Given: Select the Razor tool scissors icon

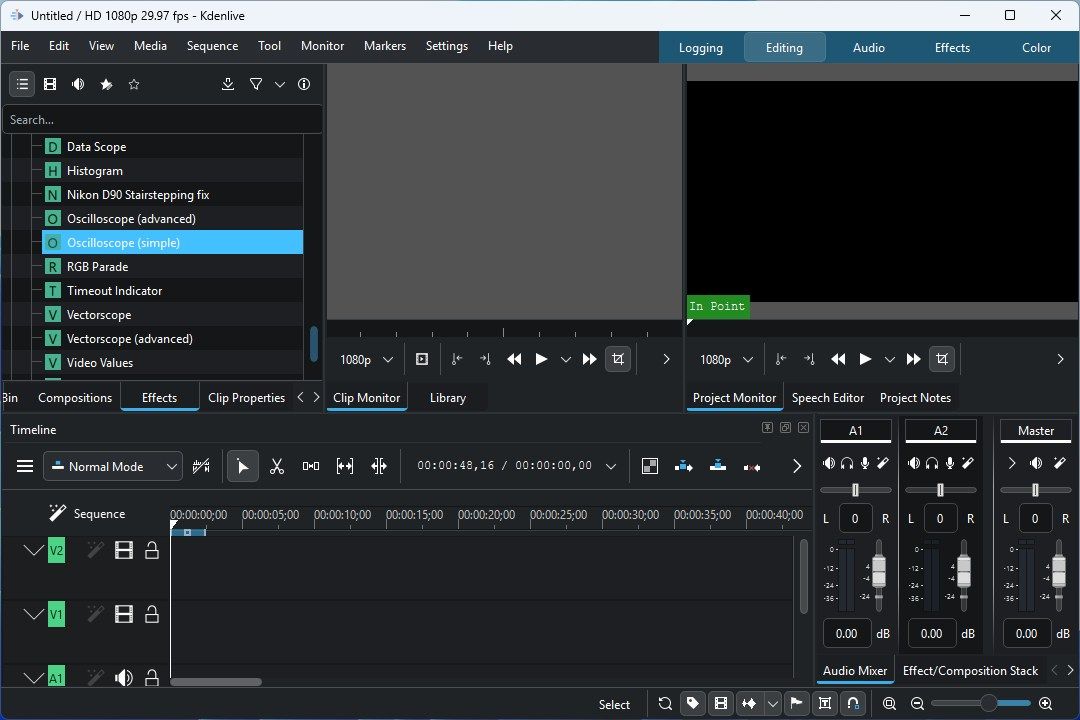Looking at the screenshot, I should click(277, 466).
